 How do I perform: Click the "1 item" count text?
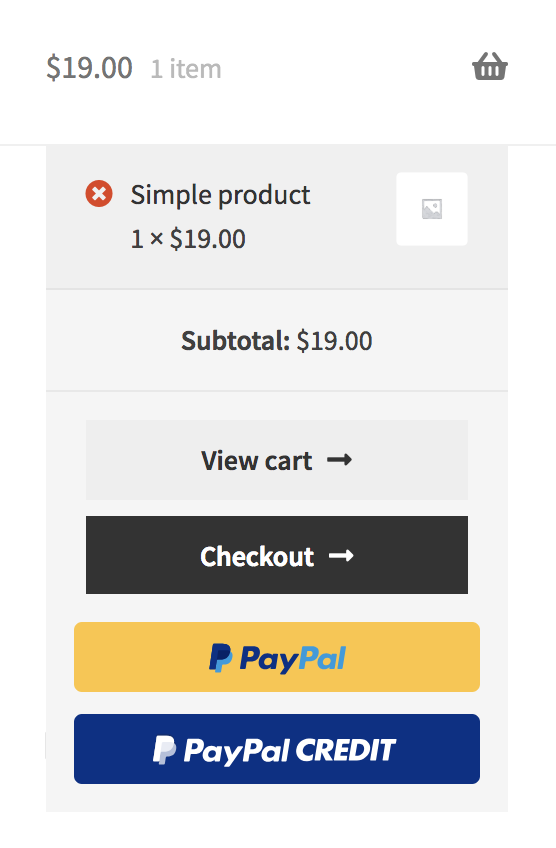click(186, 69)
